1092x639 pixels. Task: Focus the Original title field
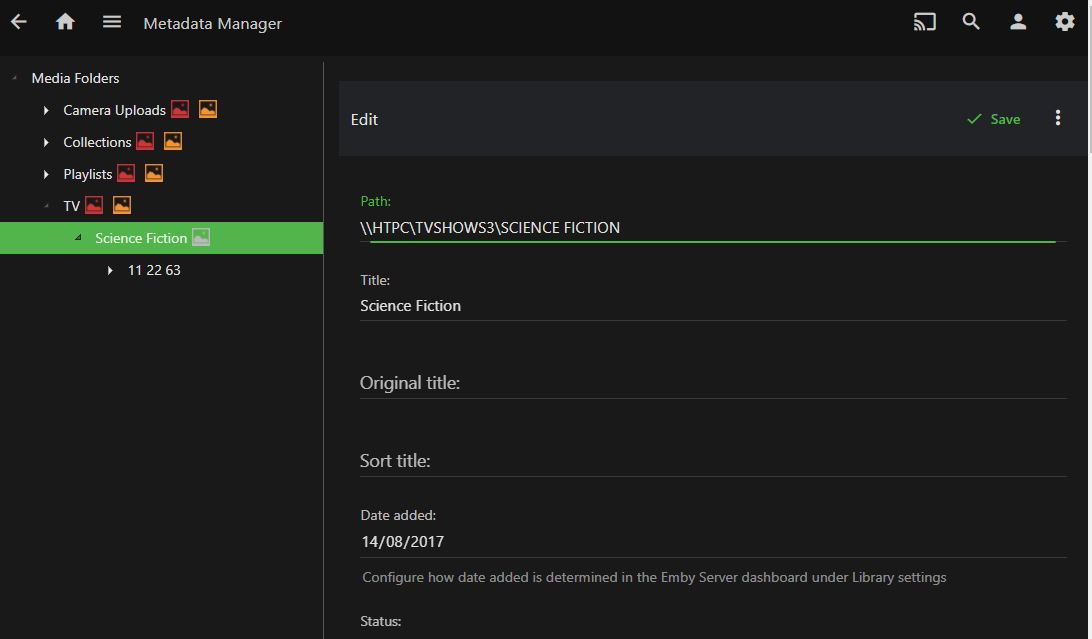tap(712, 383)
